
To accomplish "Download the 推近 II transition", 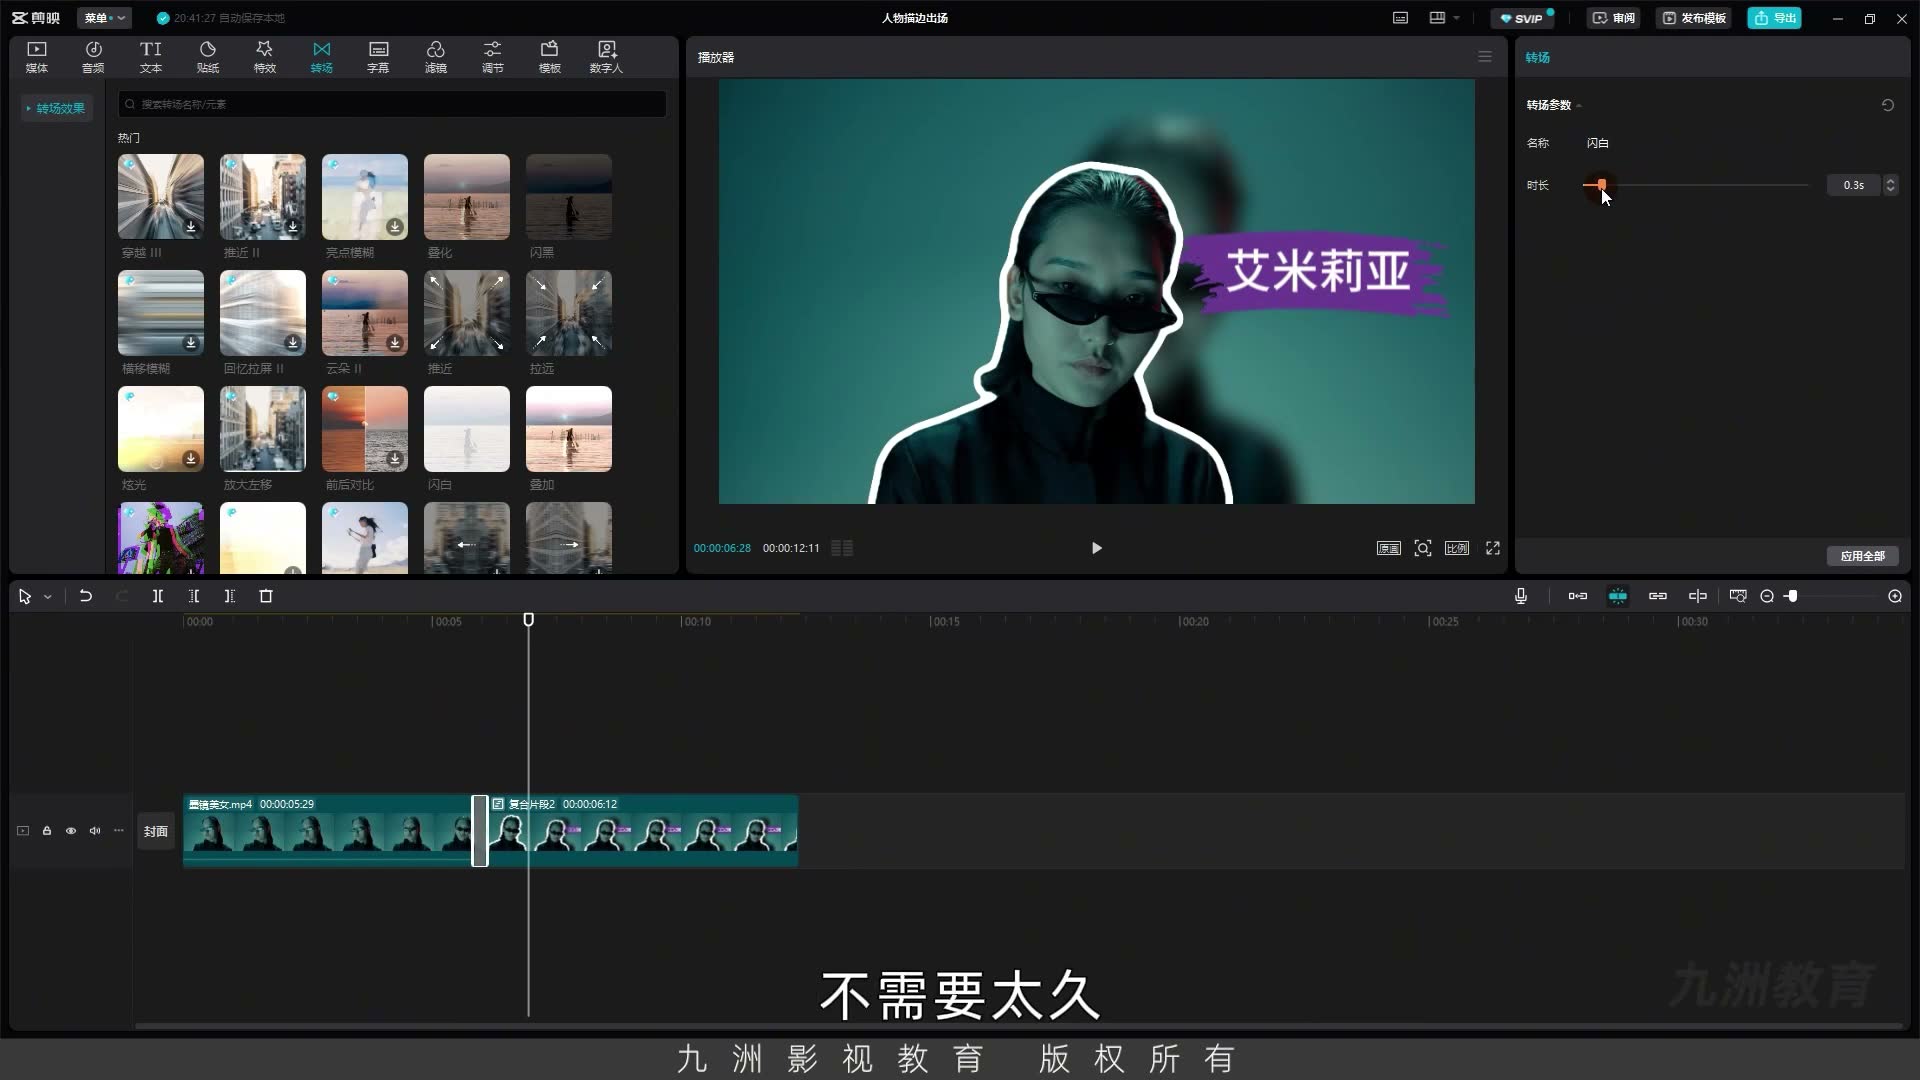I will coord(293,227).
